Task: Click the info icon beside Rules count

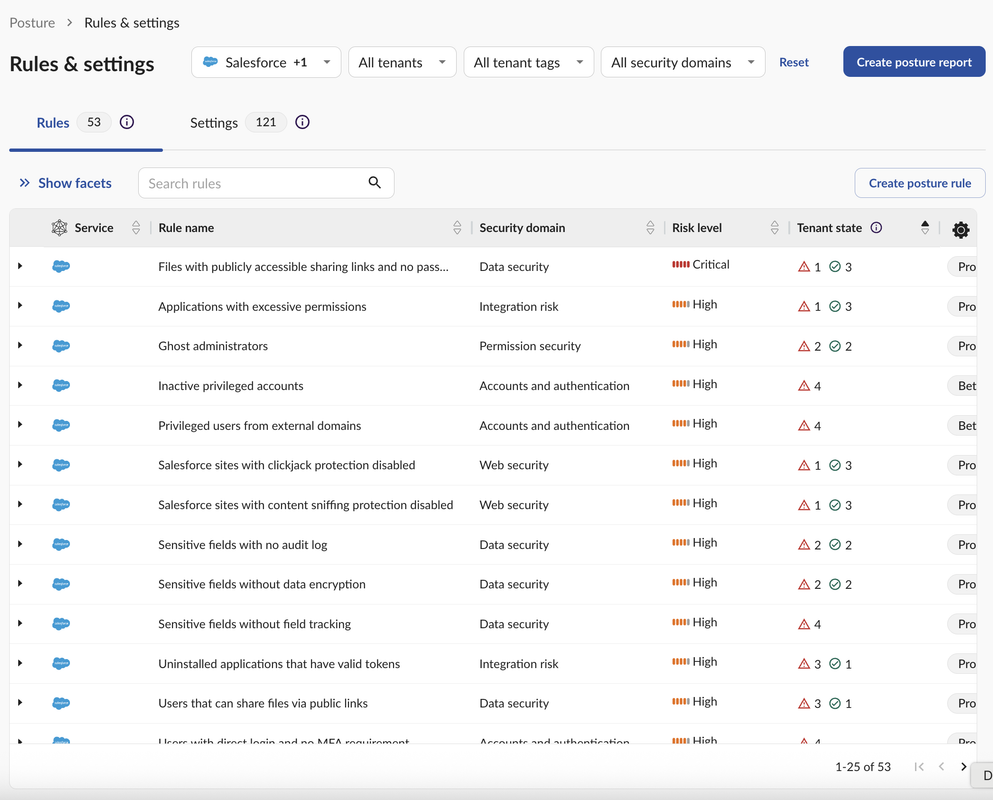Action: click(x=127, y=122)
